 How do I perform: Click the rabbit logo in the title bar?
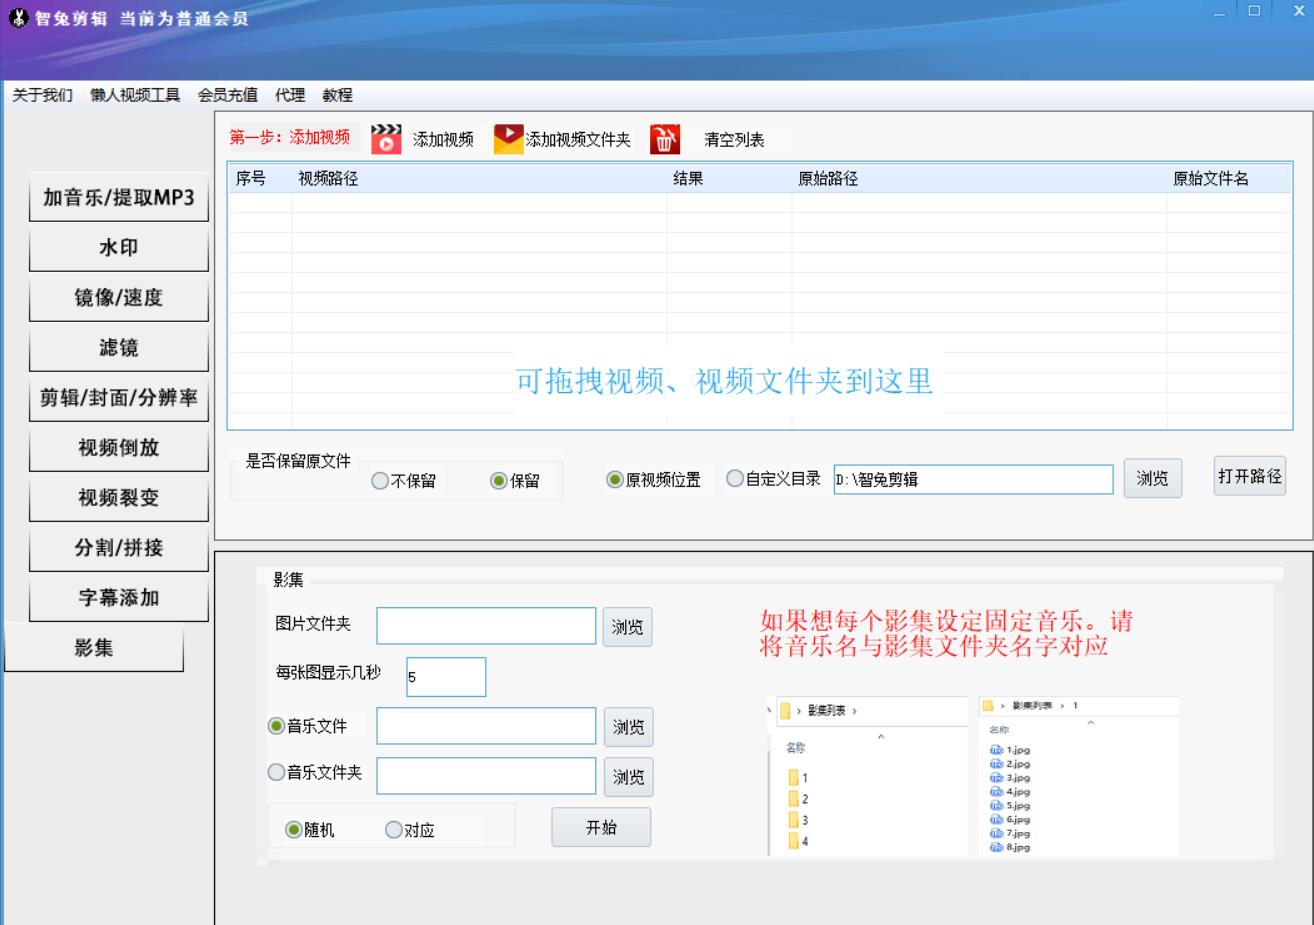click(x=19, y=18)
